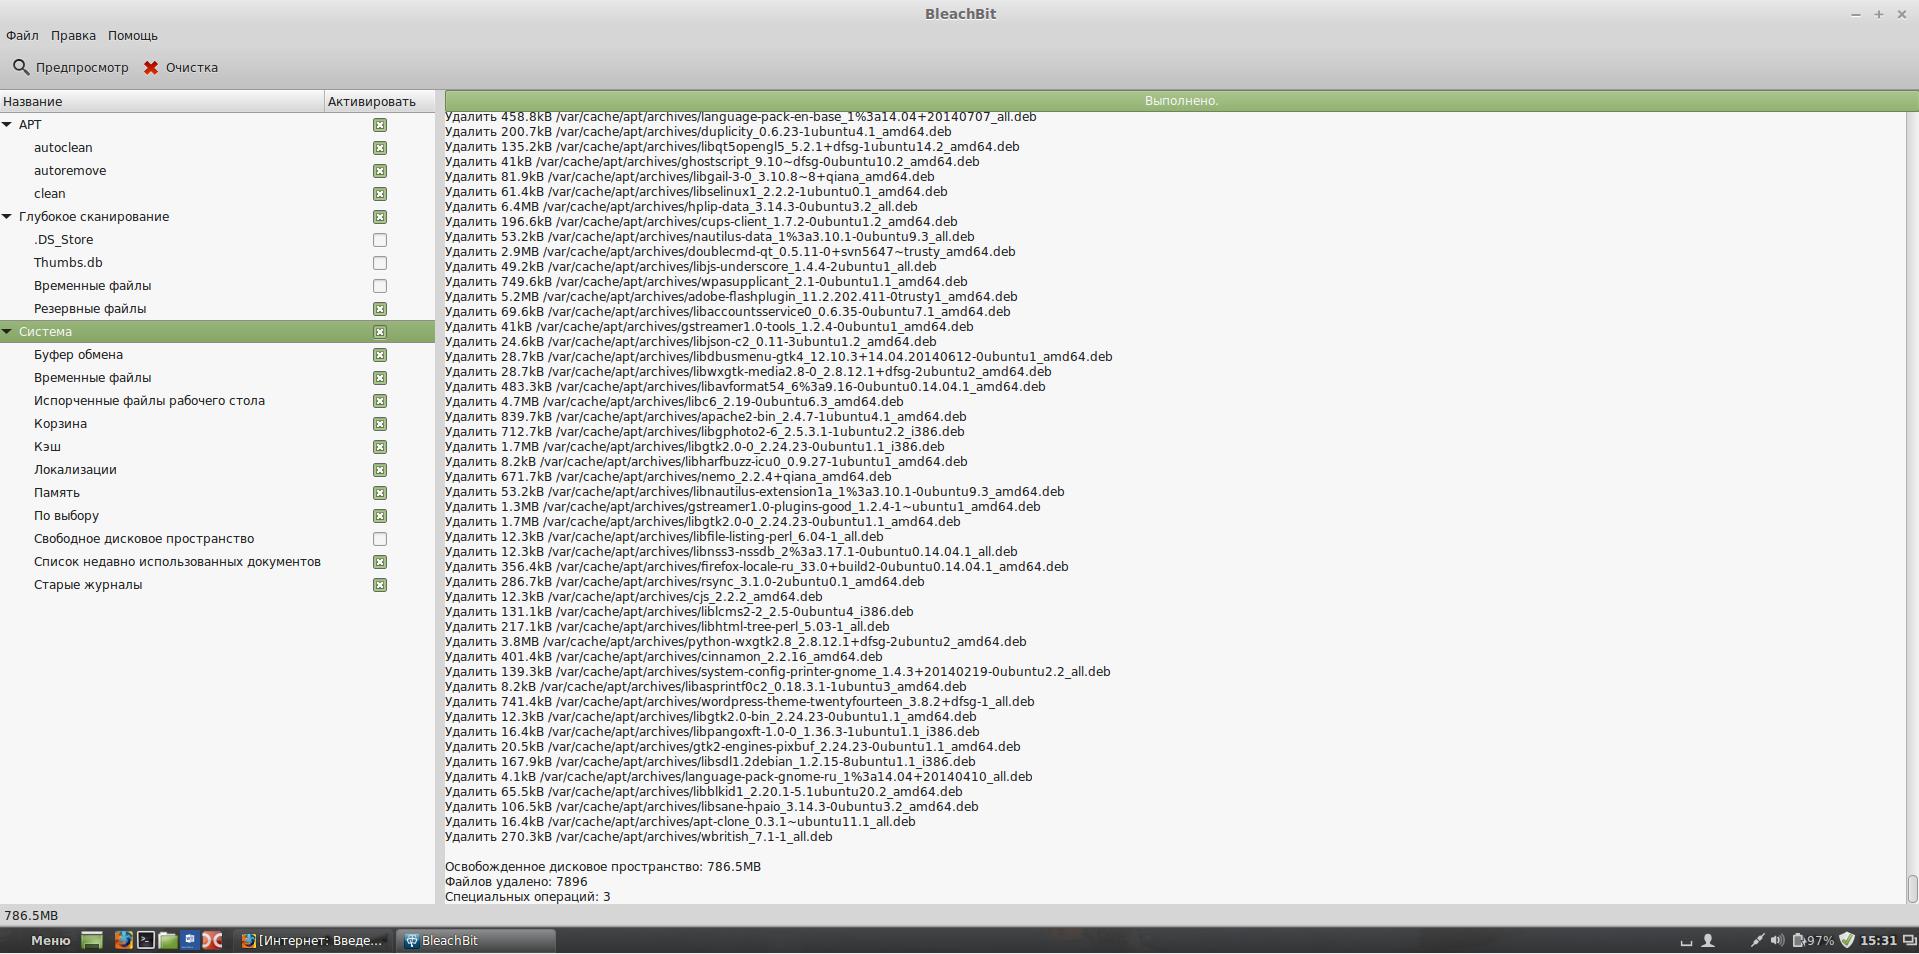Image resolution: width=1919 pixels, height=954 pixels.
Task: Enable the .DS_Store checkbox
Action: click(x=380, y=240)
